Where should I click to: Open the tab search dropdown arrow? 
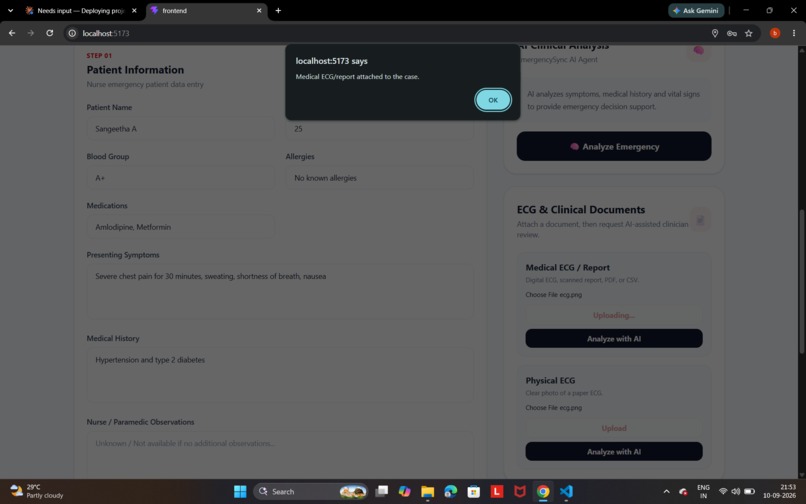tap(10, 10)
